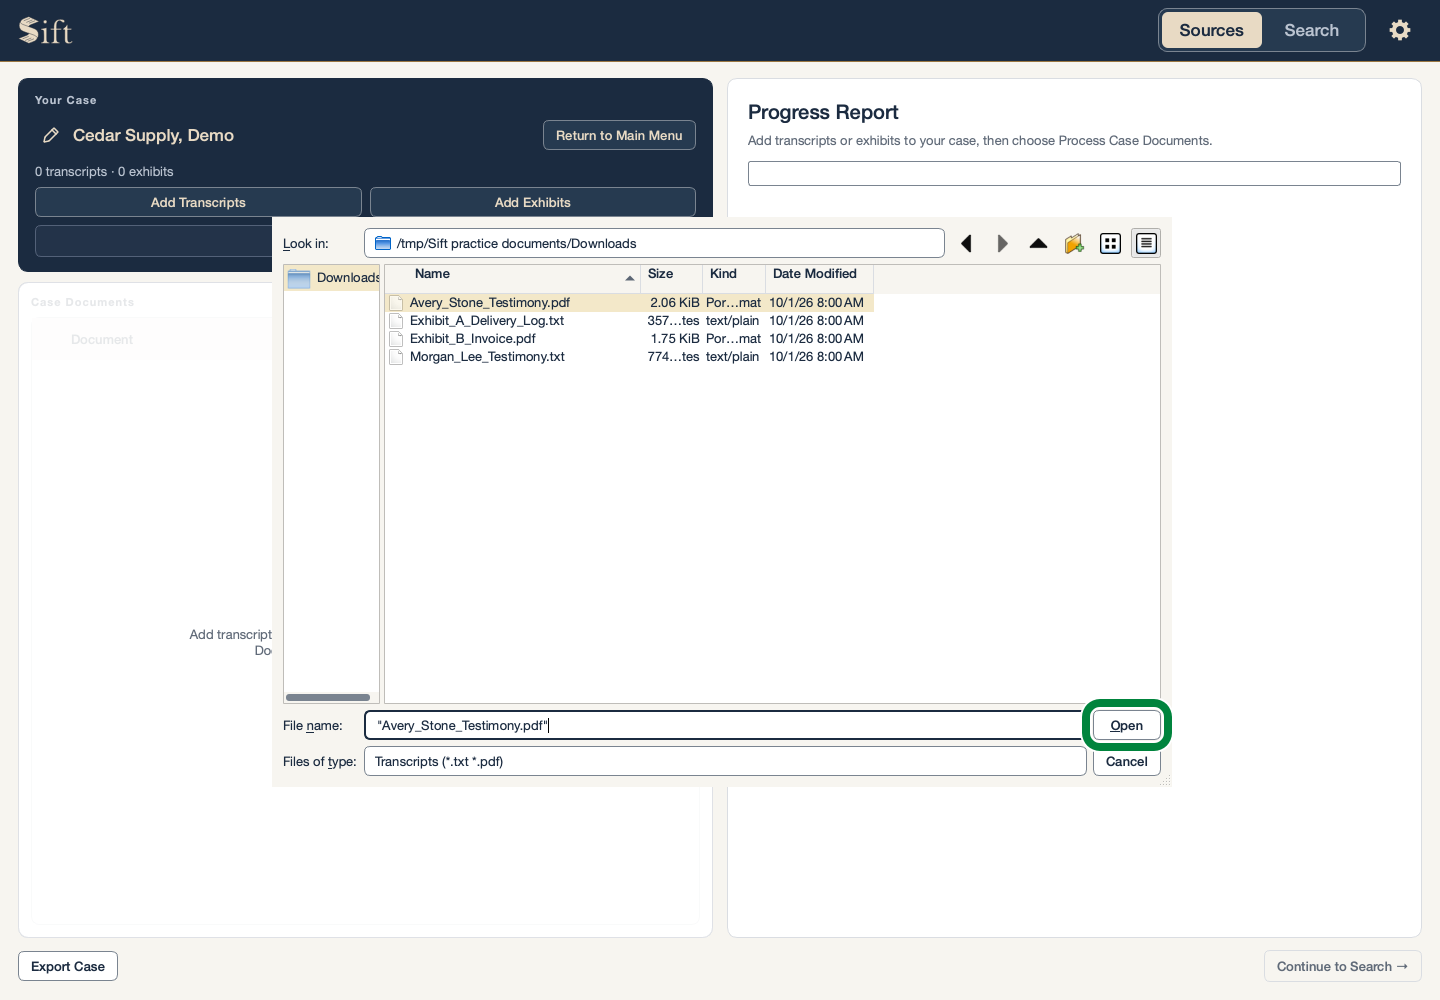Screen dimensions: 1440x1000
Task: Click the Sift logo
Action: click(46, 31)
